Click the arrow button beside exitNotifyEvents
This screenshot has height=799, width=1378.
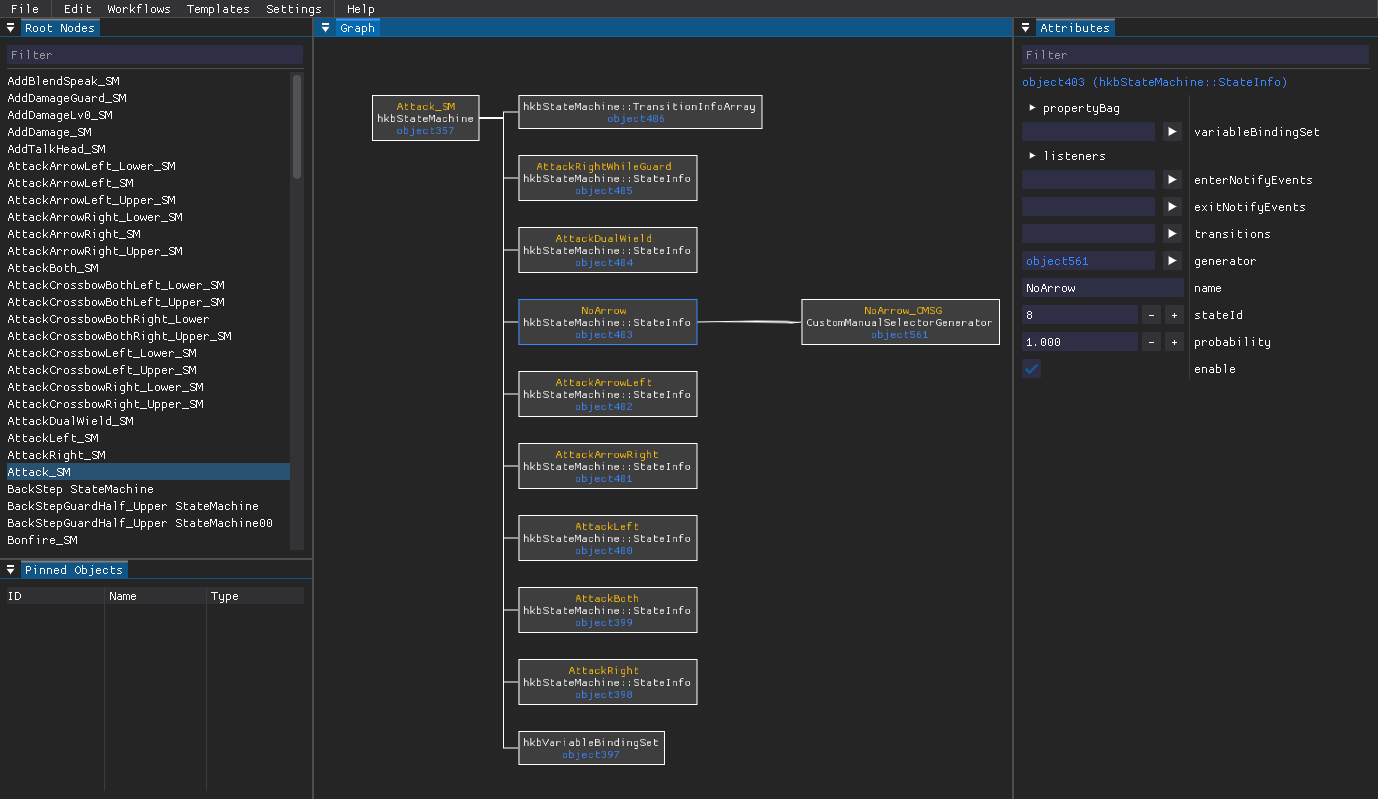point(1172,207)
